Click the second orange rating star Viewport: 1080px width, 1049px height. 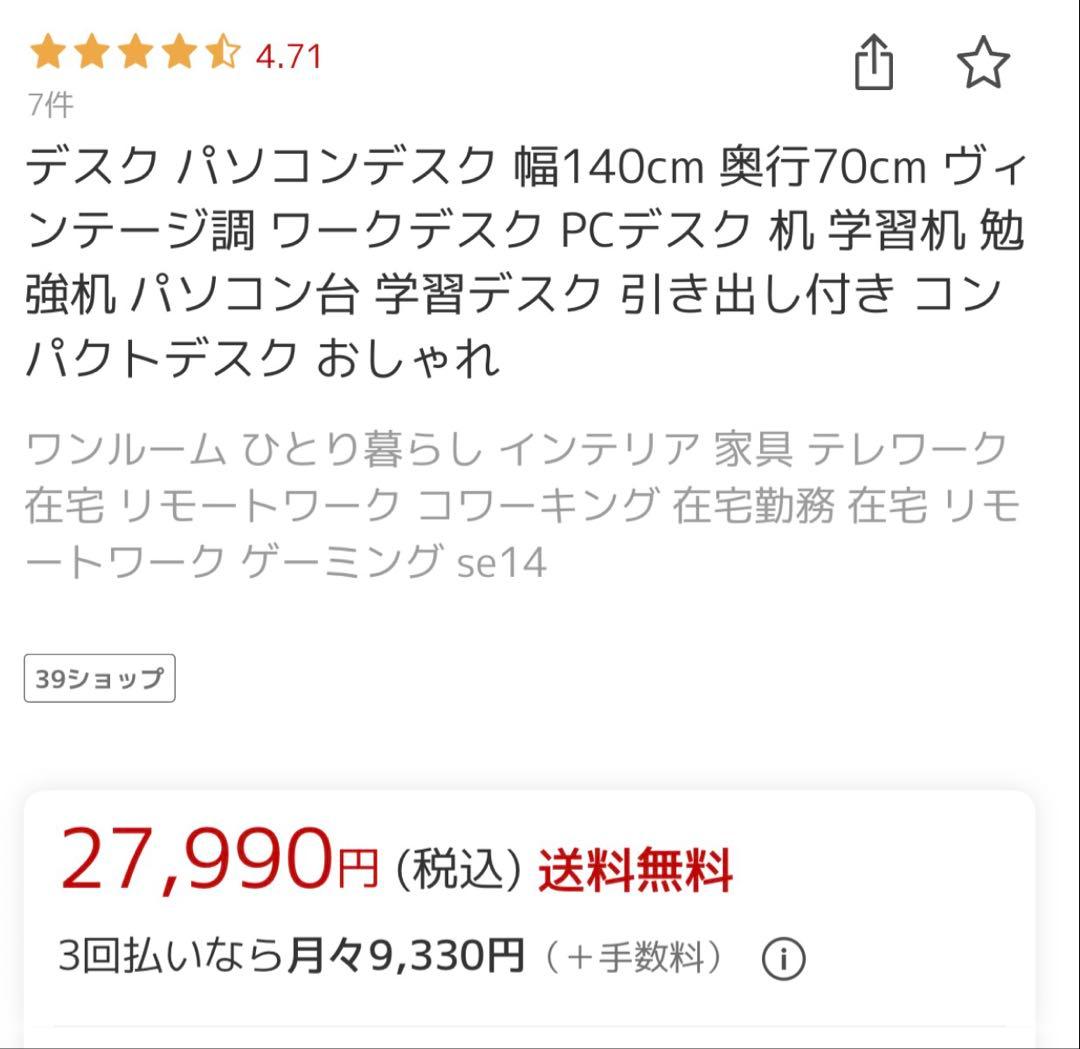pos(90,53)
